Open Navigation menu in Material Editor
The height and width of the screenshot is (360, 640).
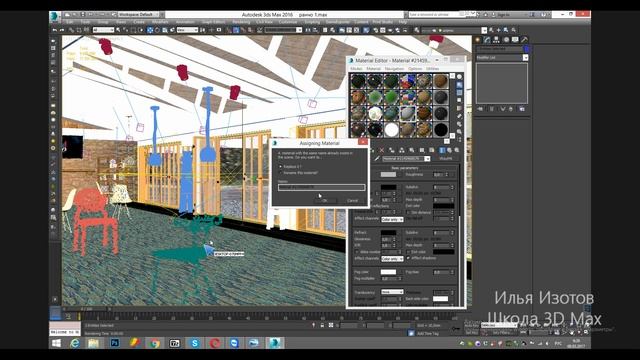tap(394, 69)
